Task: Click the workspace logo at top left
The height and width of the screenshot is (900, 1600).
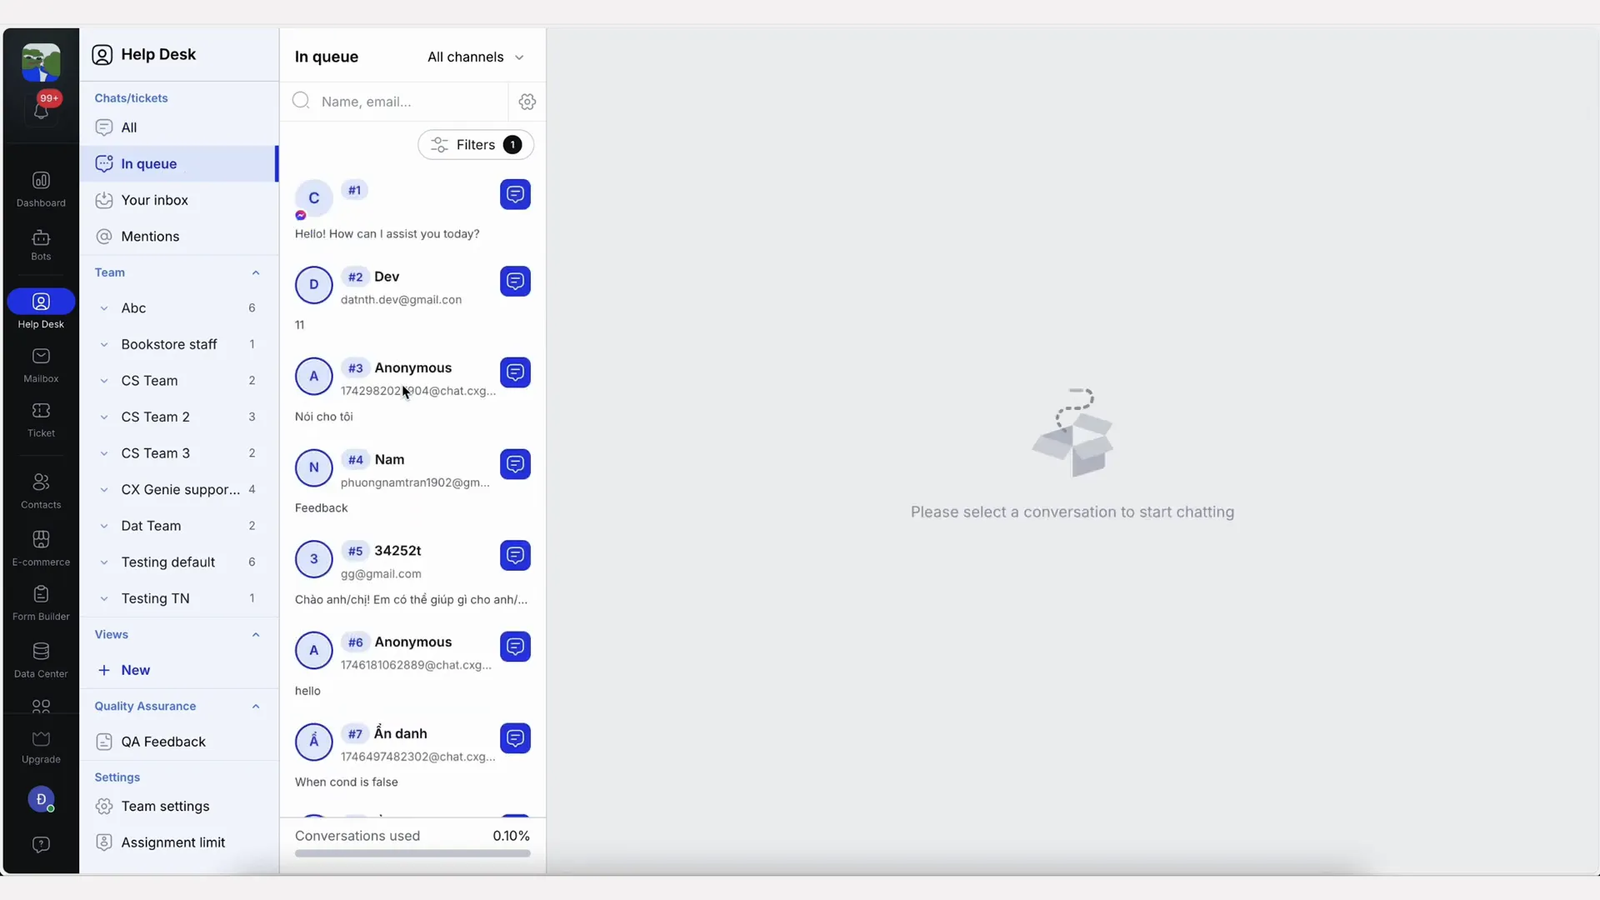Action: (x=41, y=62)
